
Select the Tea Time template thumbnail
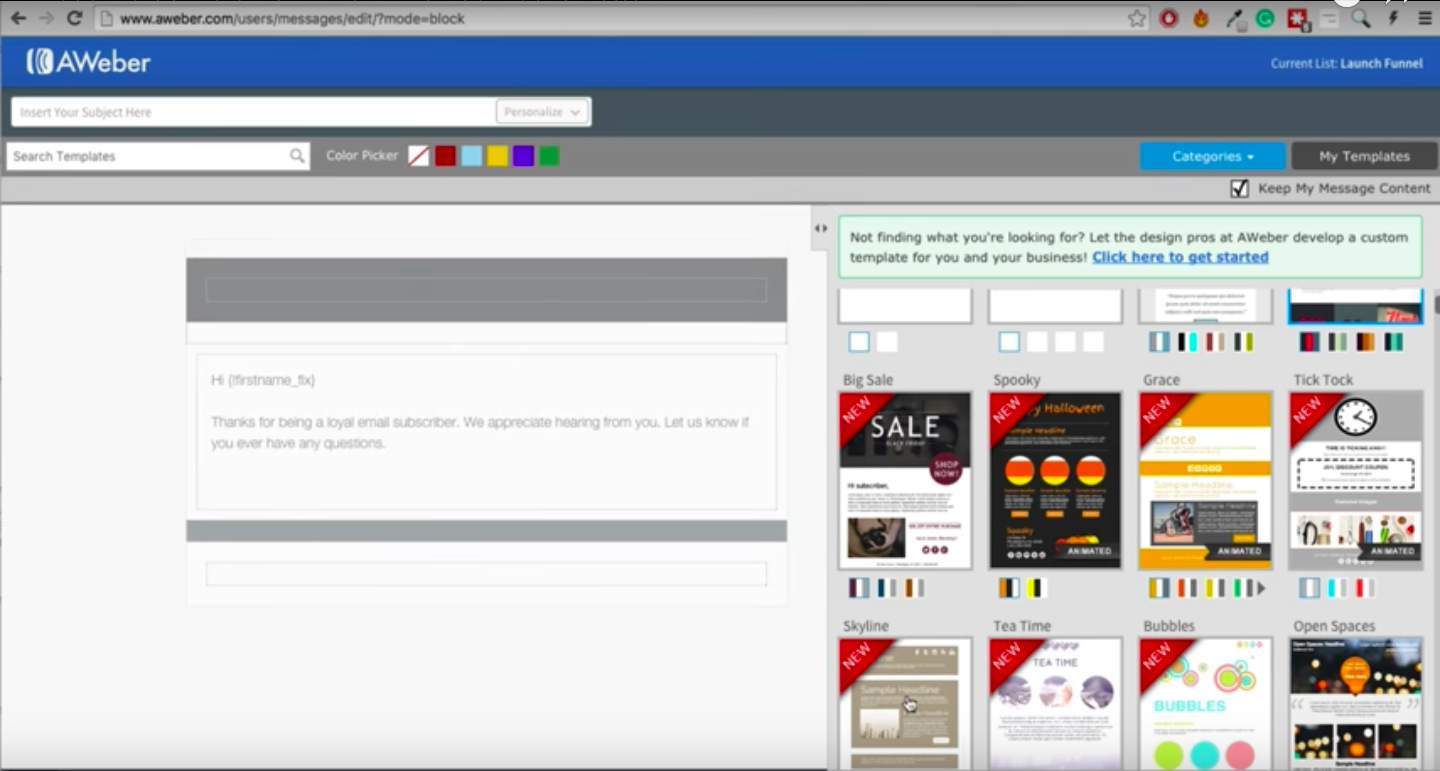coord(1055,704)
